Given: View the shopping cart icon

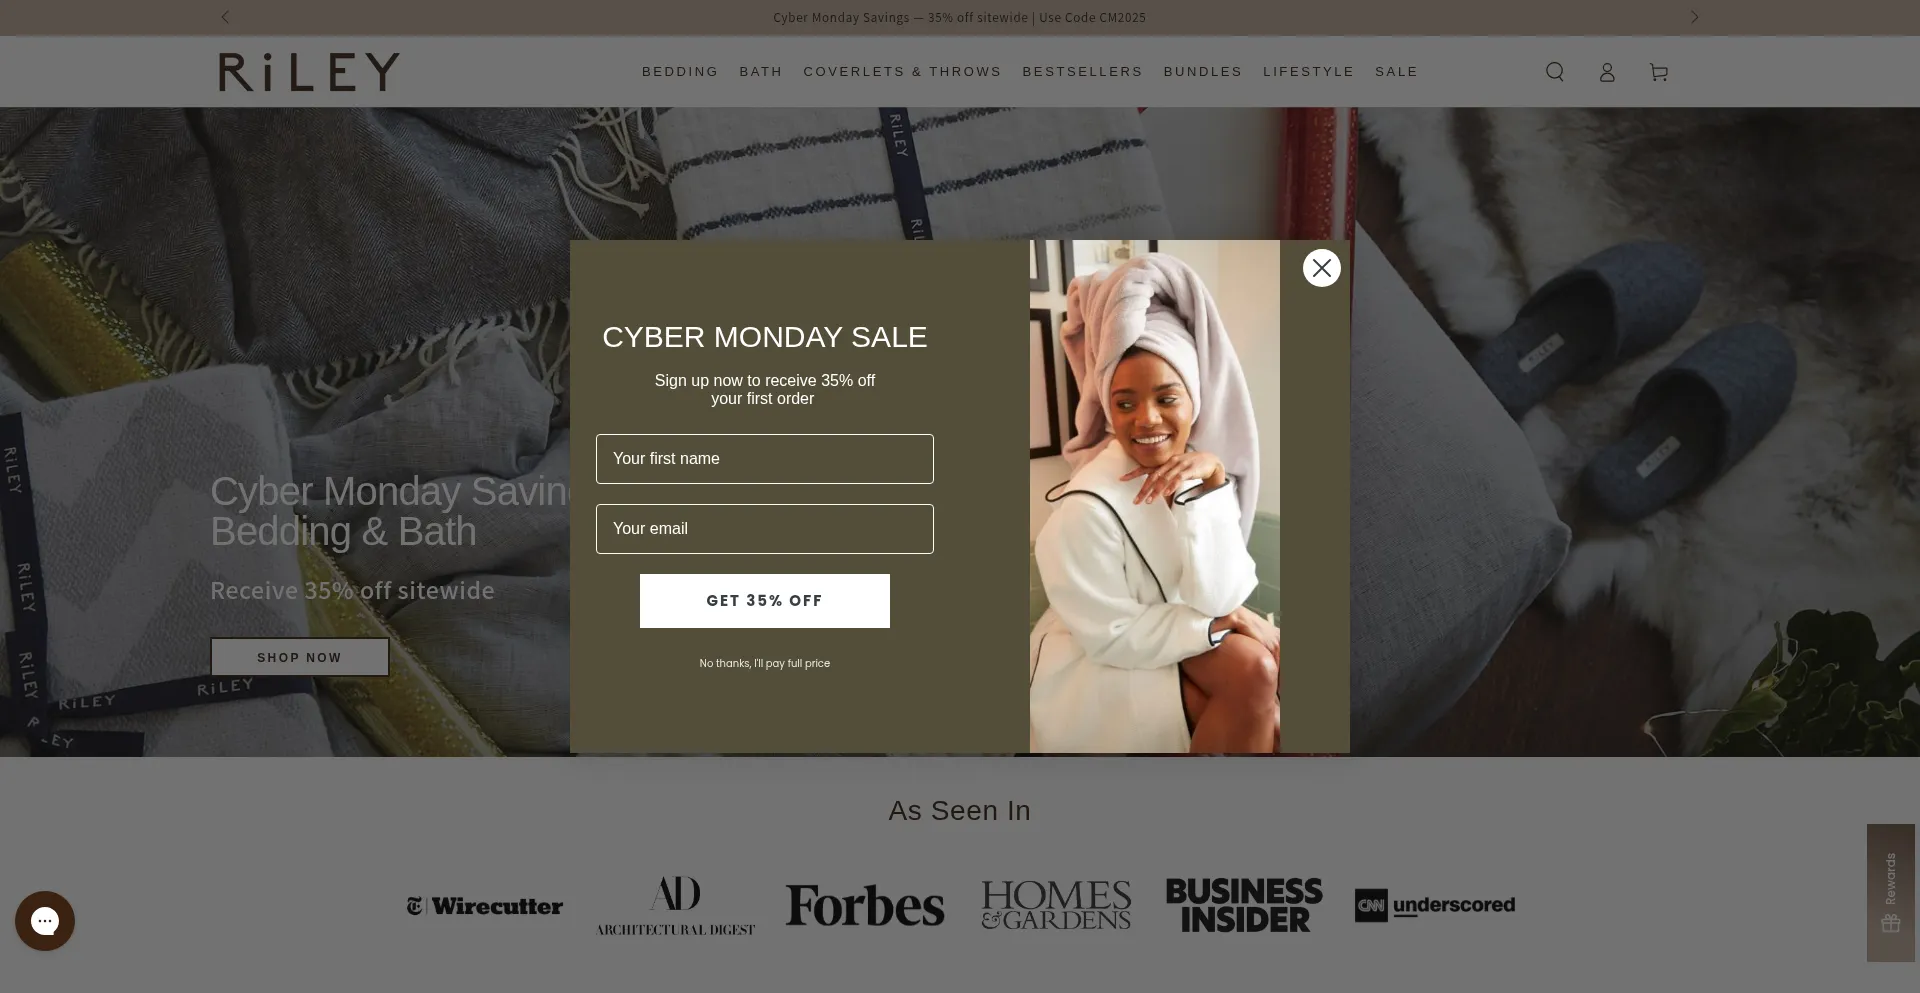Looking at the screenshot, I should point(1658,72).
